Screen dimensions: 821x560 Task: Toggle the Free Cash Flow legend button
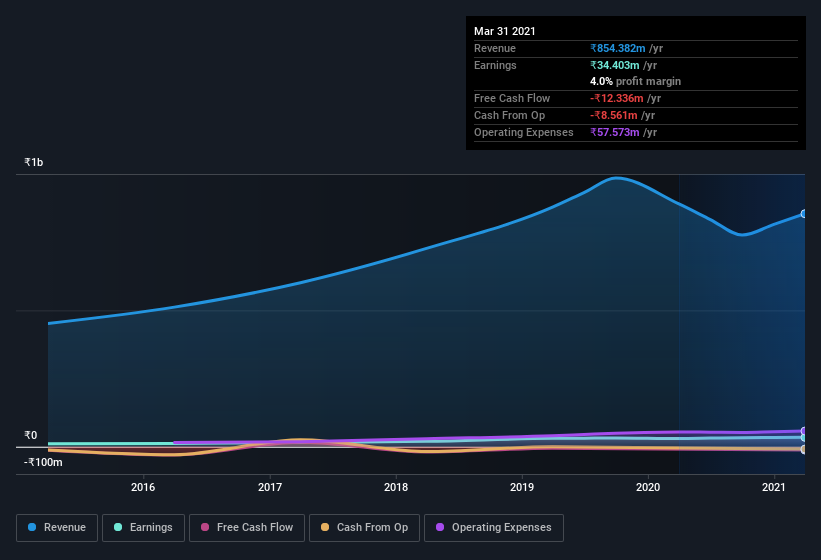(247, 528)
